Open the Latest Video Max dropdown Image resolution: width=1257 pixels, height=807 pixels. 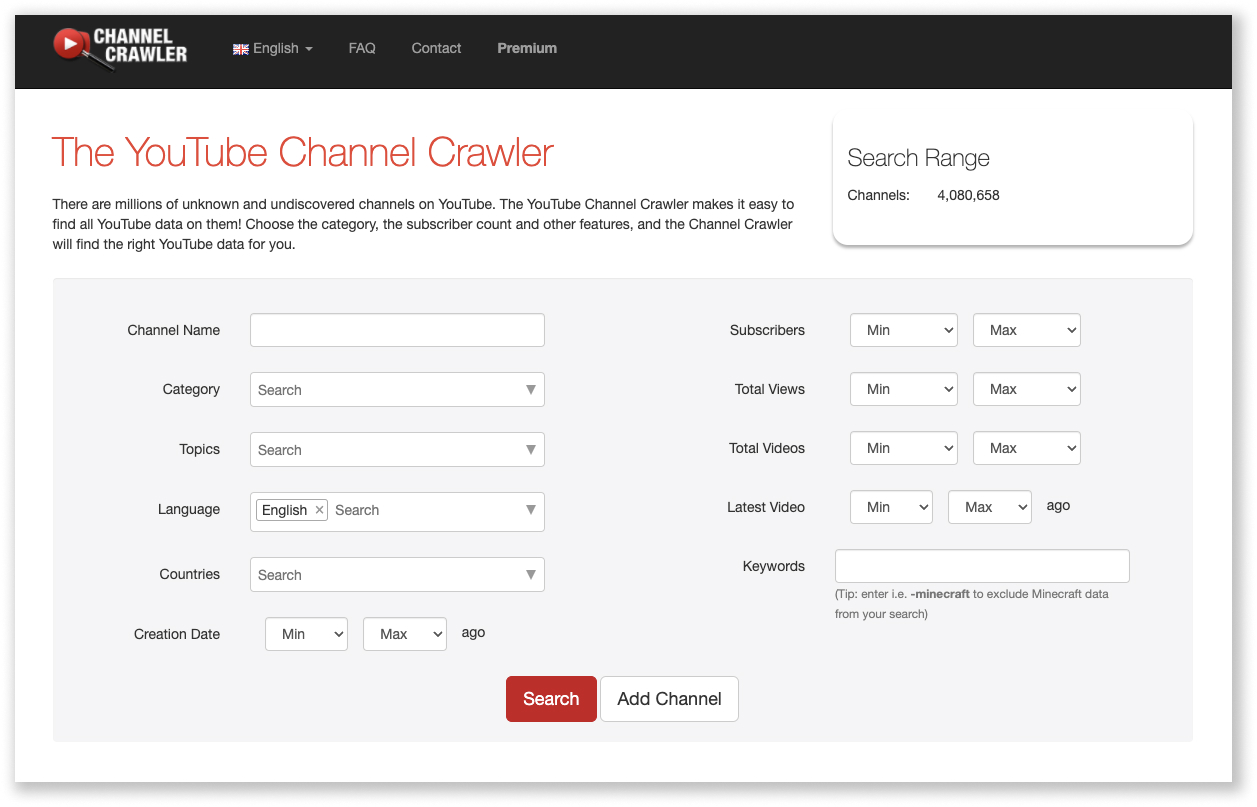pos(989,507)
